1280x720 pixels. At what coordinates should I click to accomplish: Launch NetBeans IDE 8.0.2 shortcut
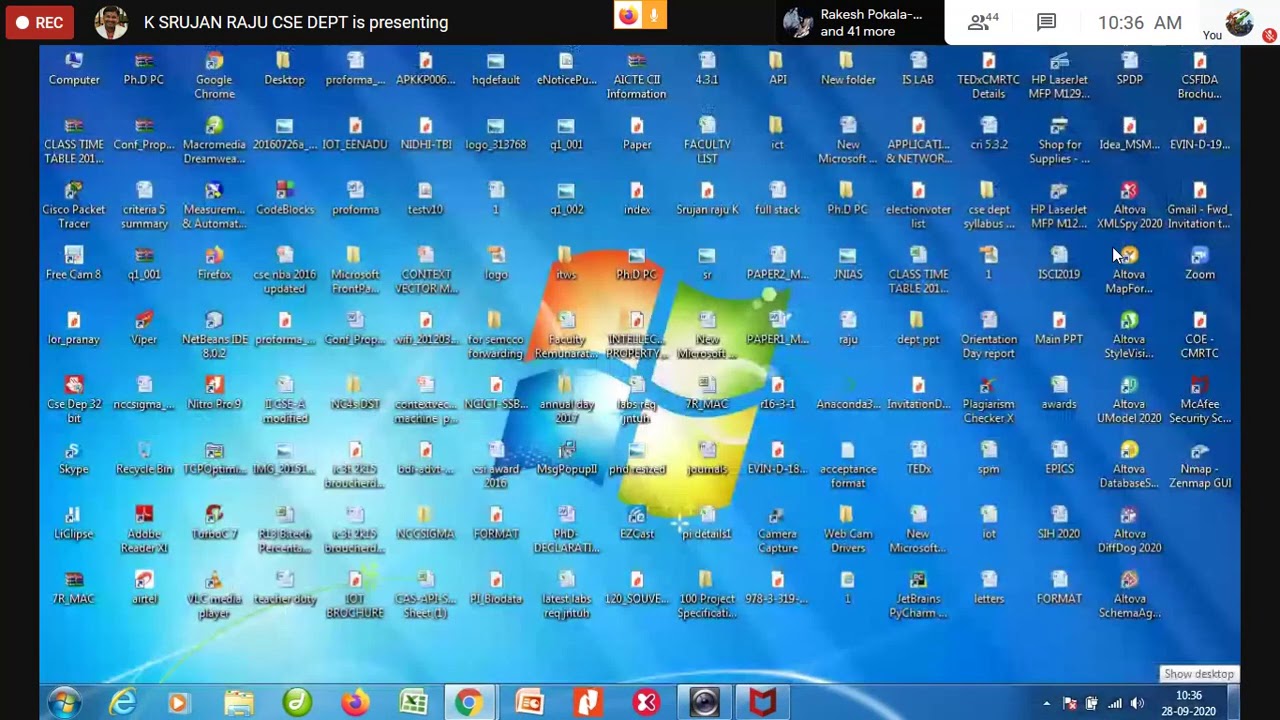(x=214, y=336)
